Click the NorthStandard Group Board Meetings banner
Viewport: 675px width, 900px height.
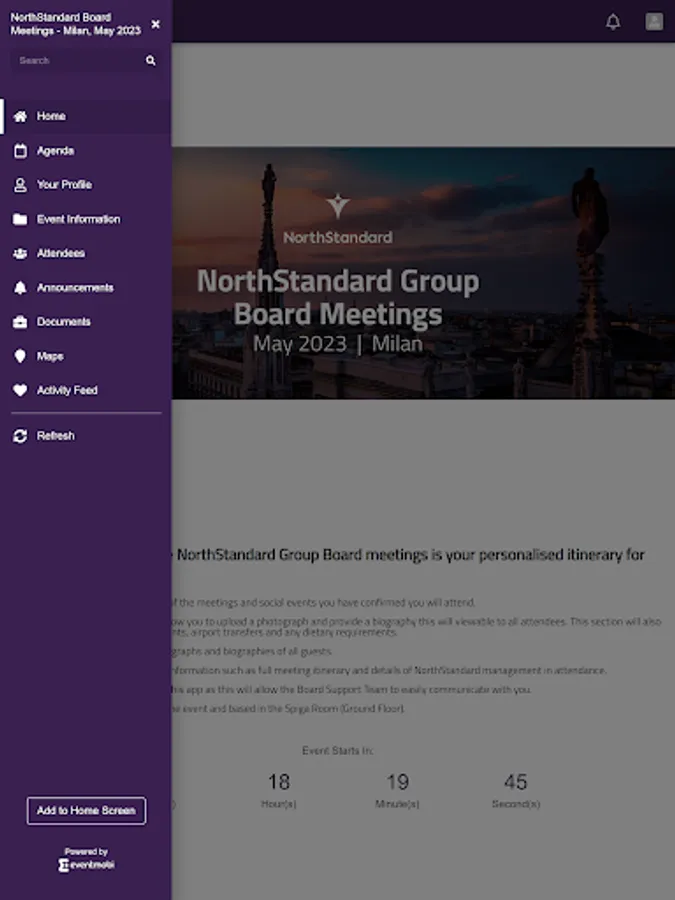tap(423, 273)
